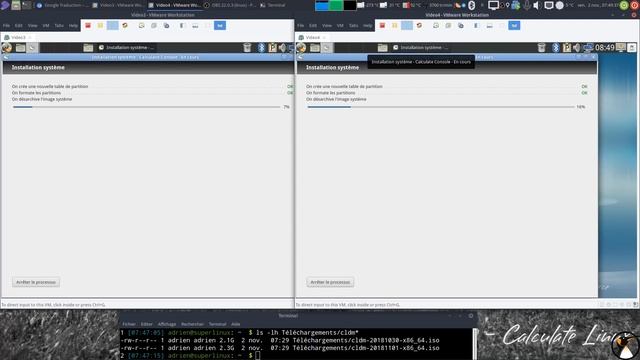This screenshot has width=640, height=360.
Task: Click 'Installation système' task in Video3 guest panel
Action: click(x=127, y=48)
